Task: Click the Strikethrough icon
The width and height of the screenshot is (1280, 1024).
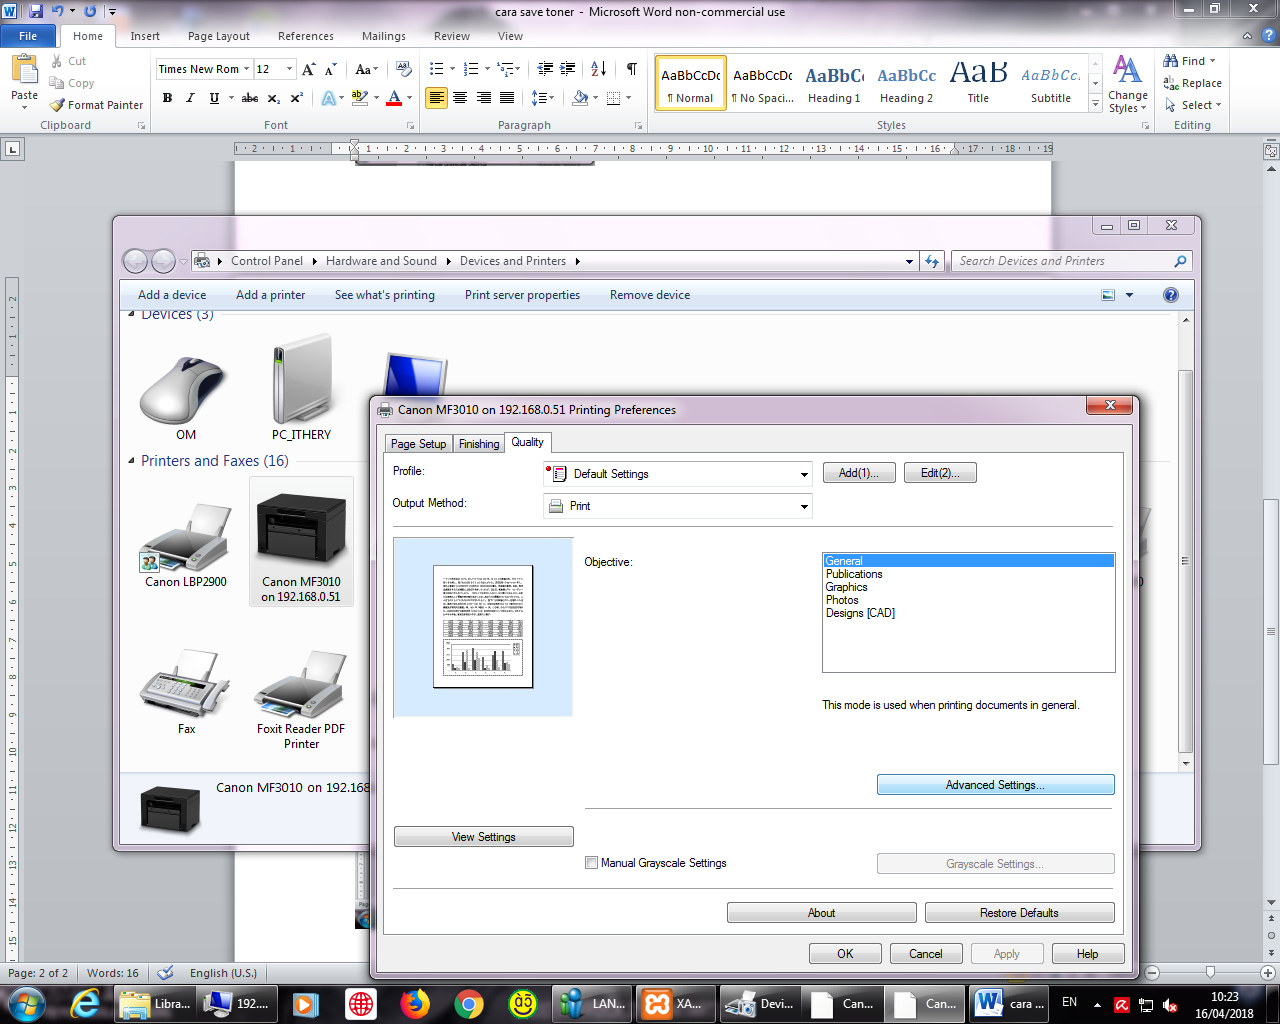Action: pyautogui.click(x=249, y=98)
